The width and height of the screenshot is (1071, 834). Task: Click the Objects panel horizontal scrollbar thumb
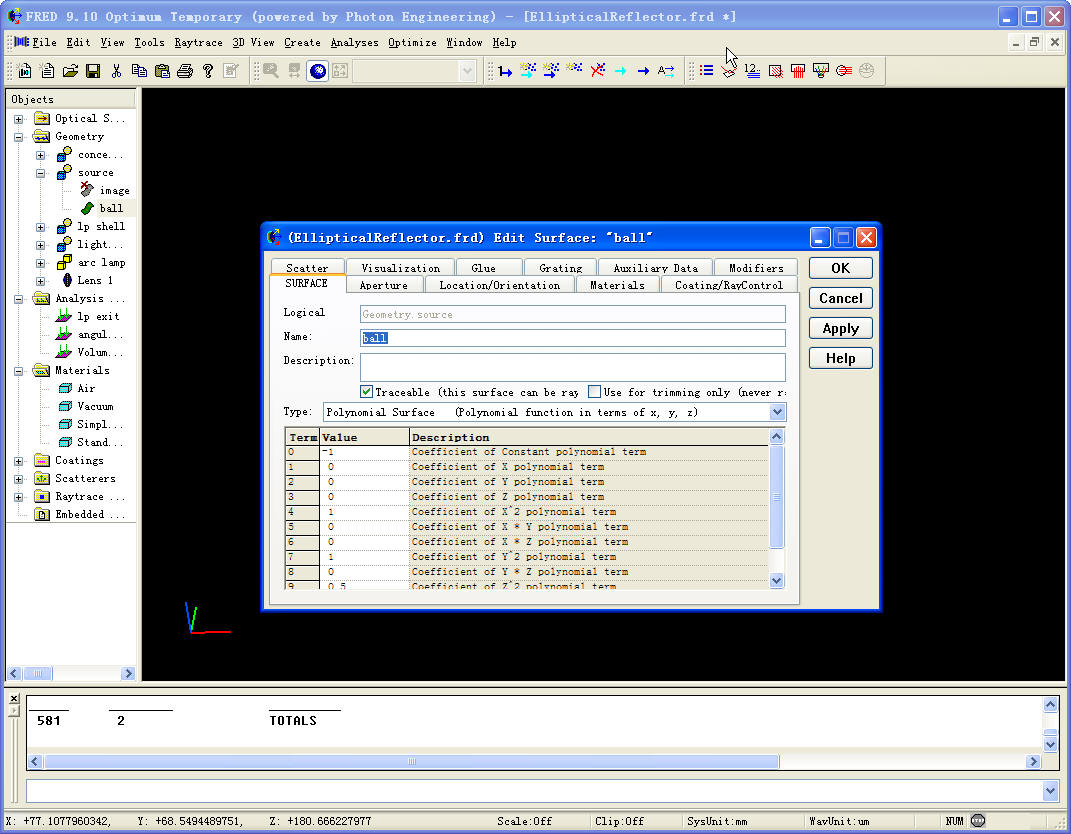coord(38,673)
